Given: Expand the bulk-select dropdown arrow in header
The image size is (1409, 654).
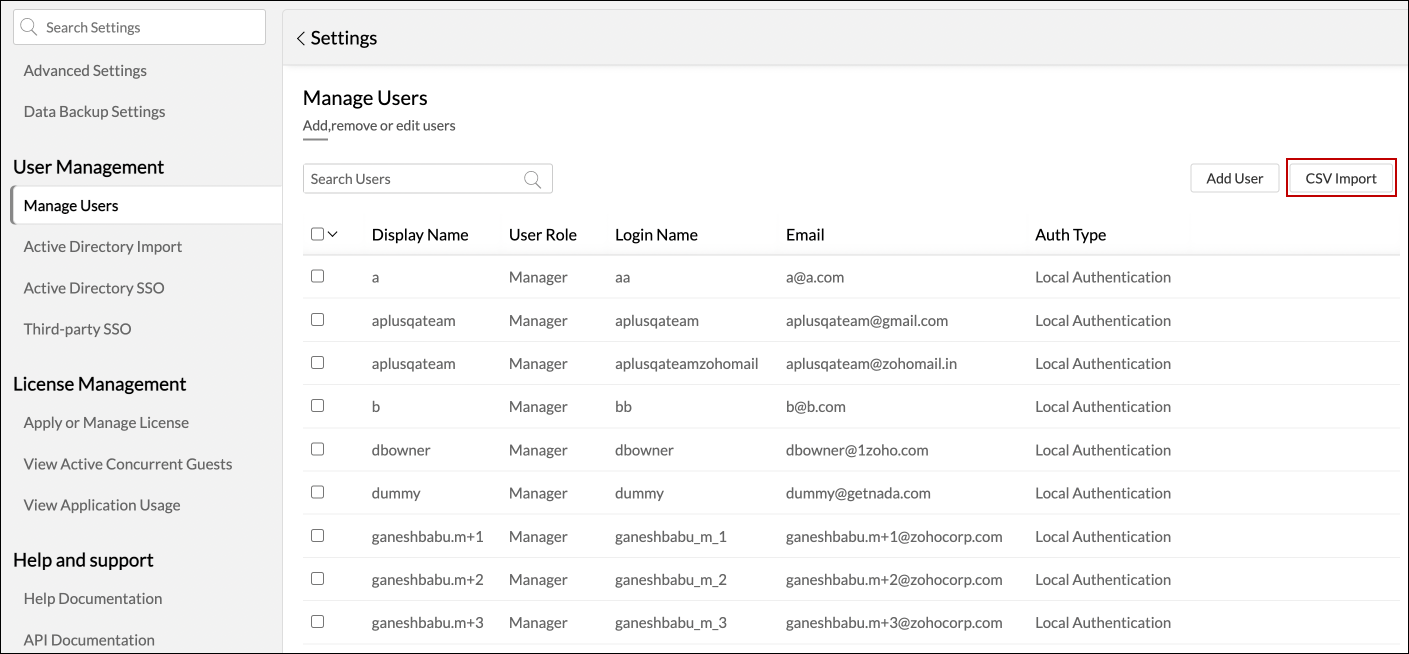Looking at the screenshot, I should click(333, 234).
